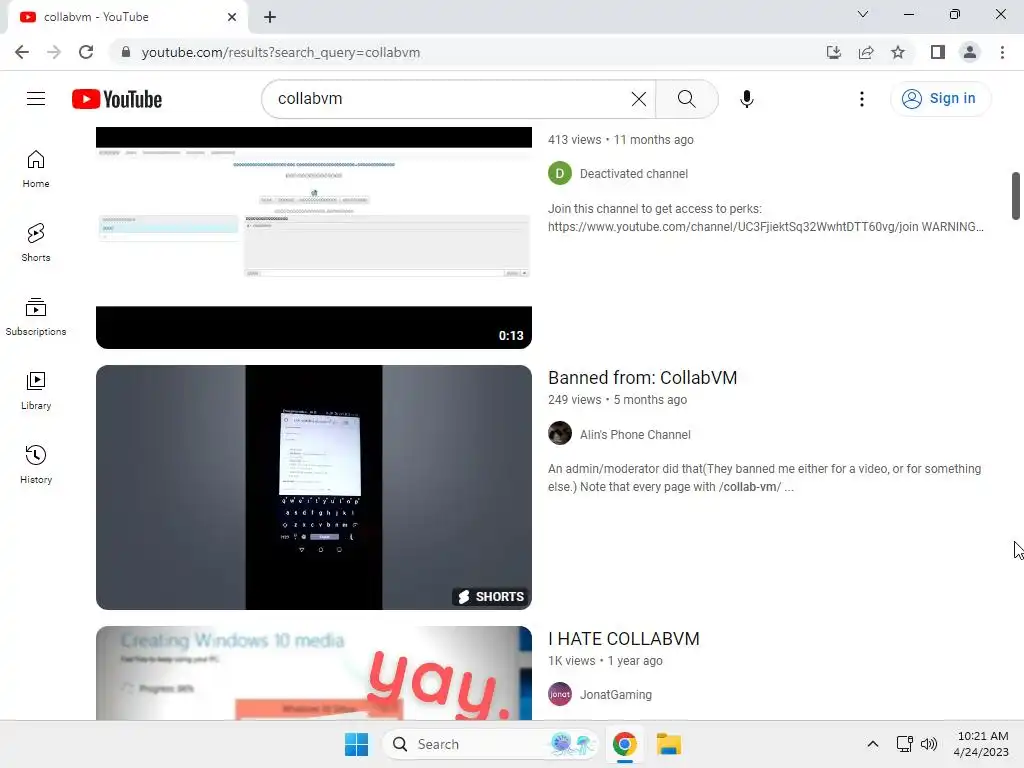Open JonatGaming channel link
This screenshot has width=1024, height=768.
pos(616,695)
